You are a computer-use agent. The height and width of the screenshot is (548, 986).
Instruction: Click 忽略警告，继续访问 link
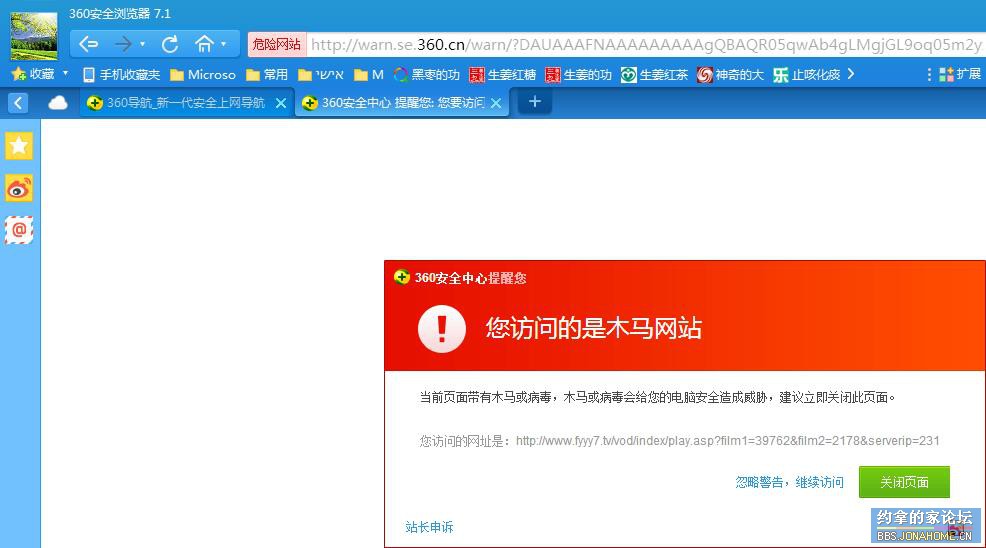click(789, 483)
